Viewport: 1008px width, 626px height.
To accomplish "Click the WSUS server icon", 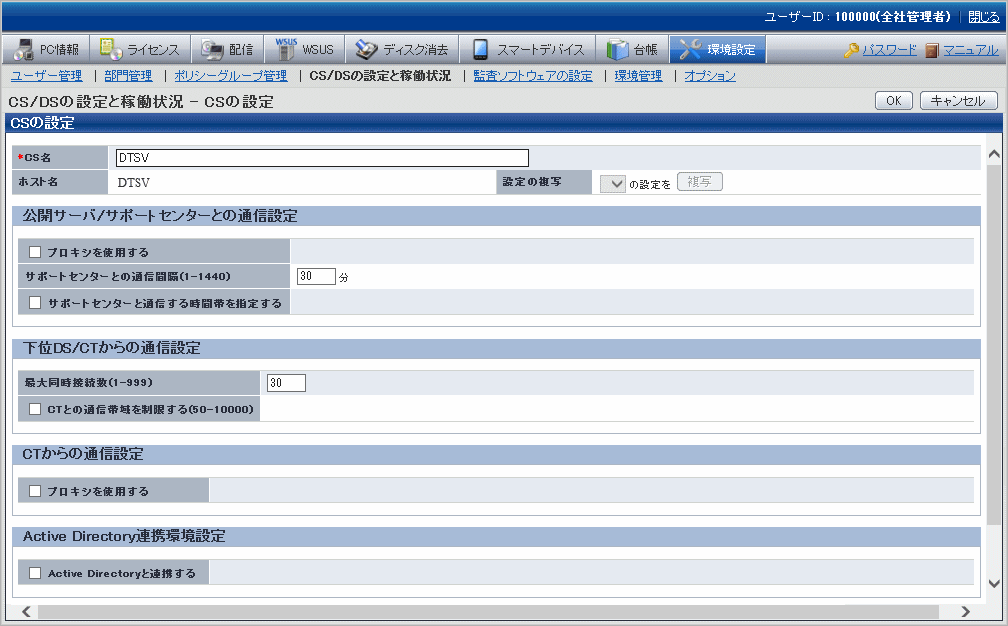I will pyautogui.click(x=285, y=49).
